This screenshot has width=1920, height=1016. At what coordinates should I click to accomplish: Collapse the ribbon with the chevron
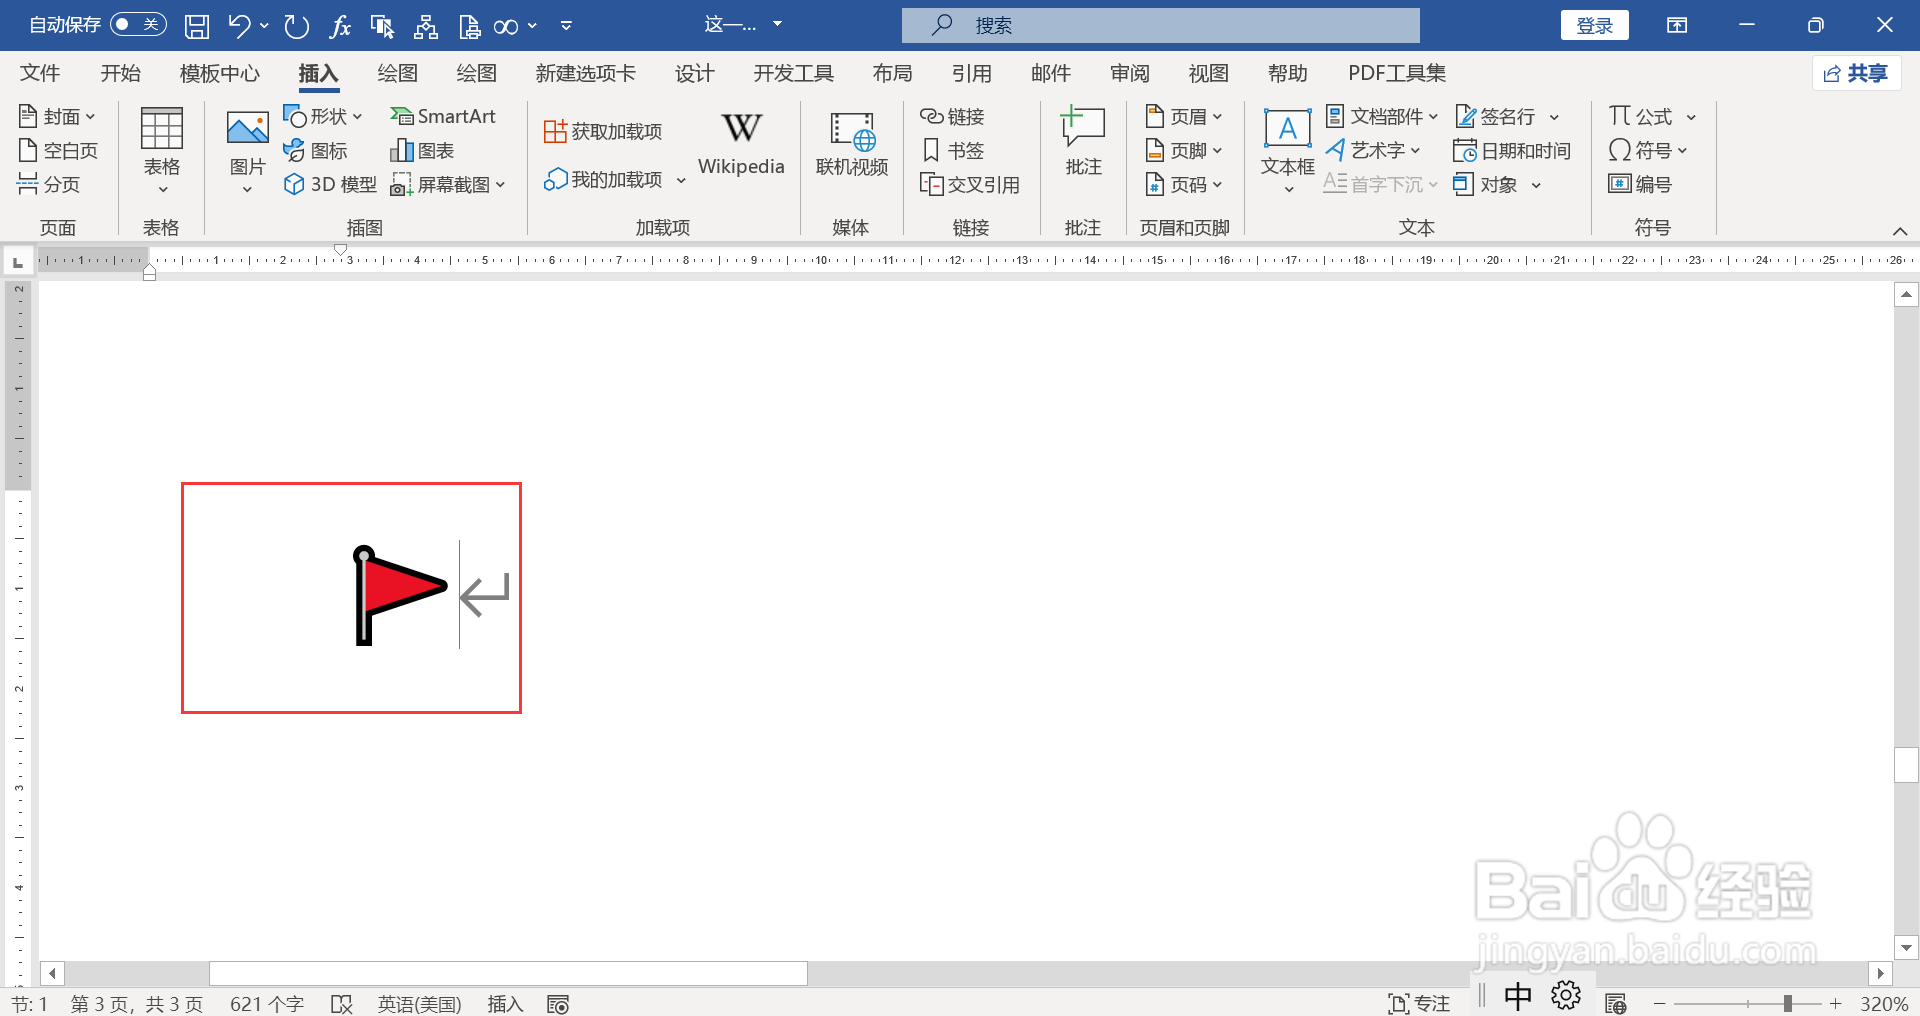1900,231
